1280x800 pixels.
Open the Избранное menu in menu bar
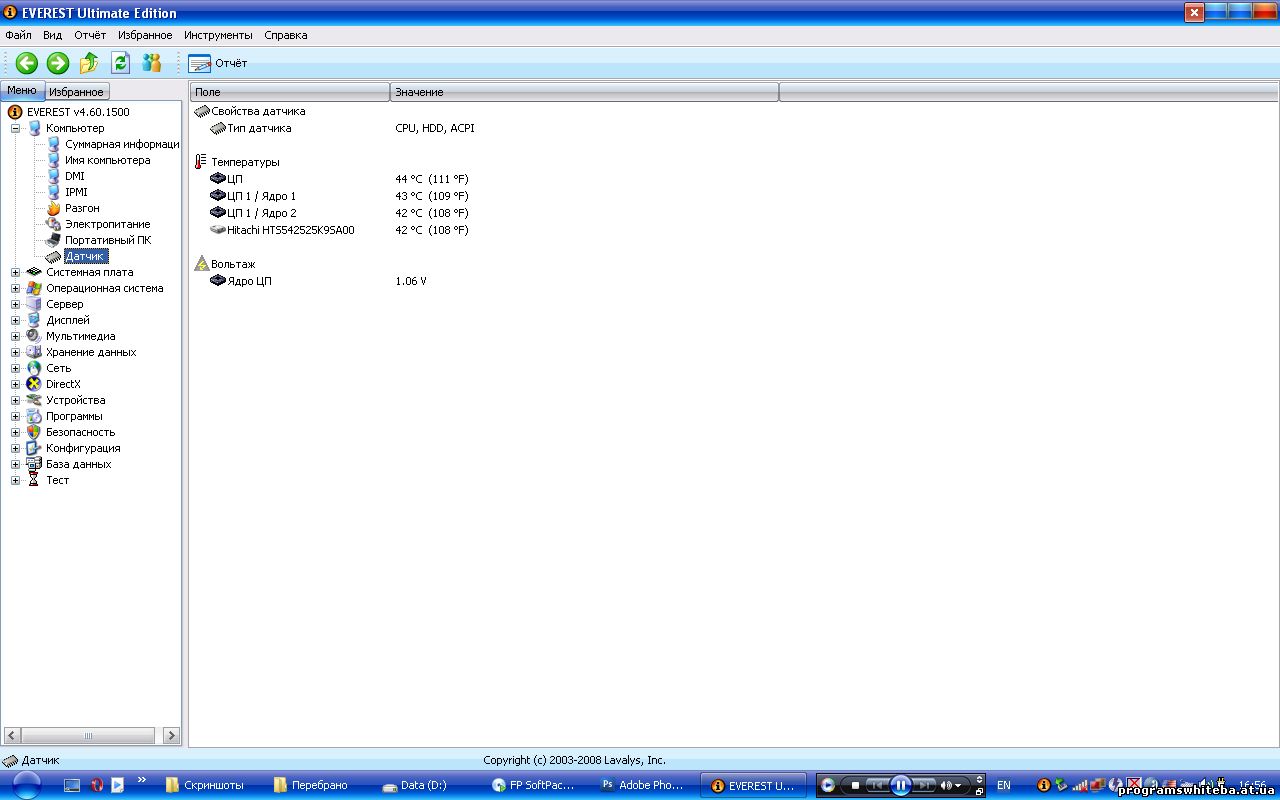tap(145, 35)
